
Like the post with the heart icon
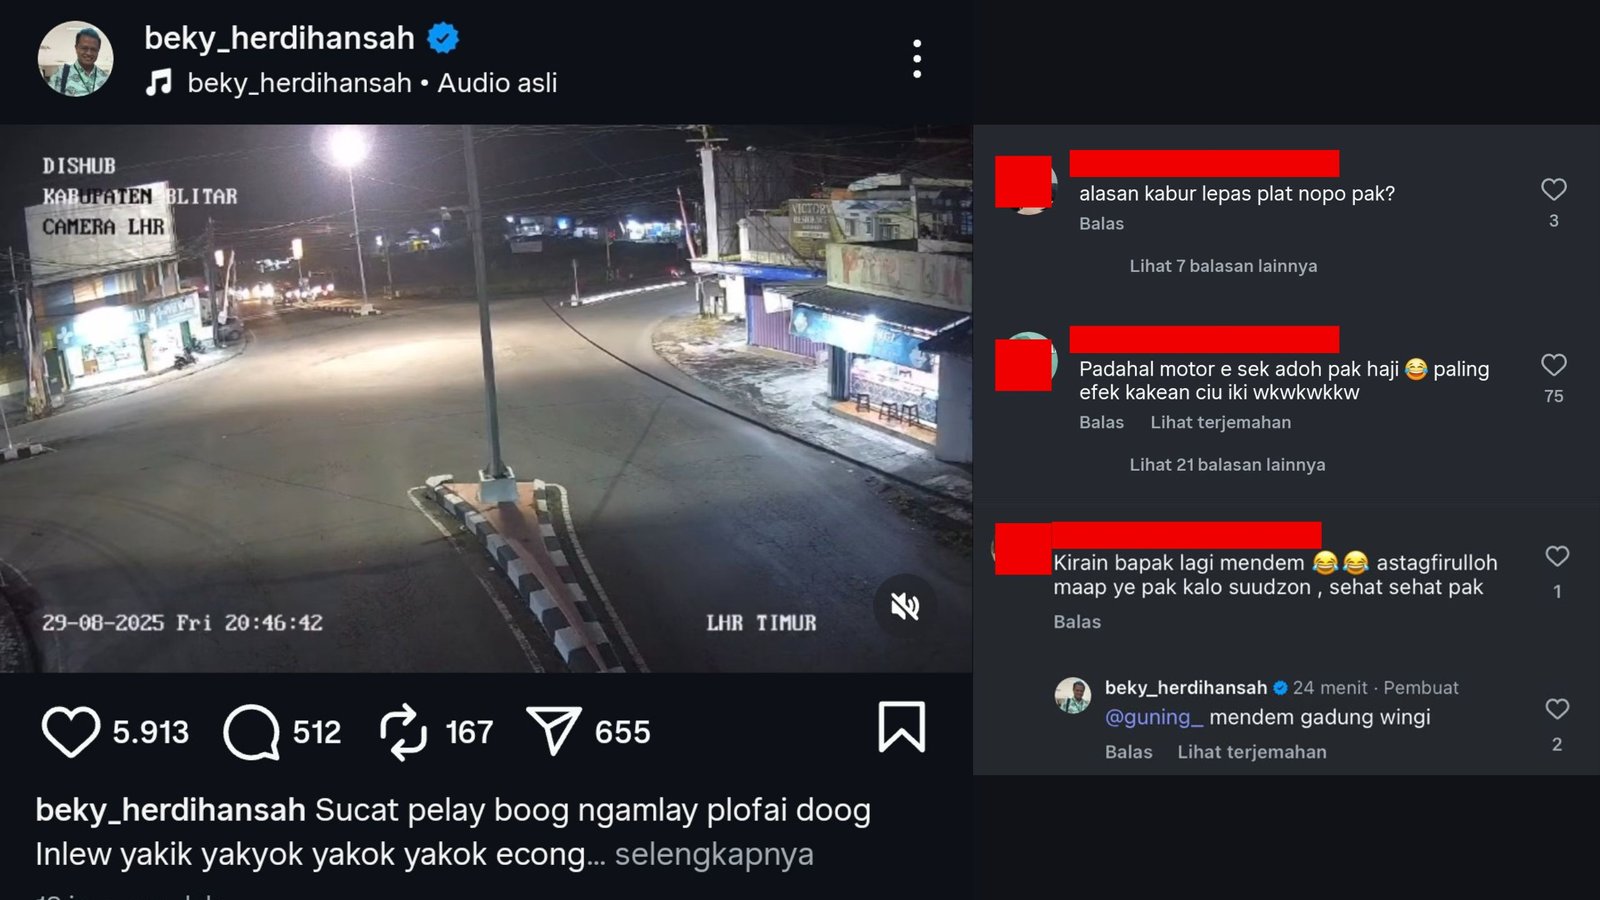tap(70, 731)
